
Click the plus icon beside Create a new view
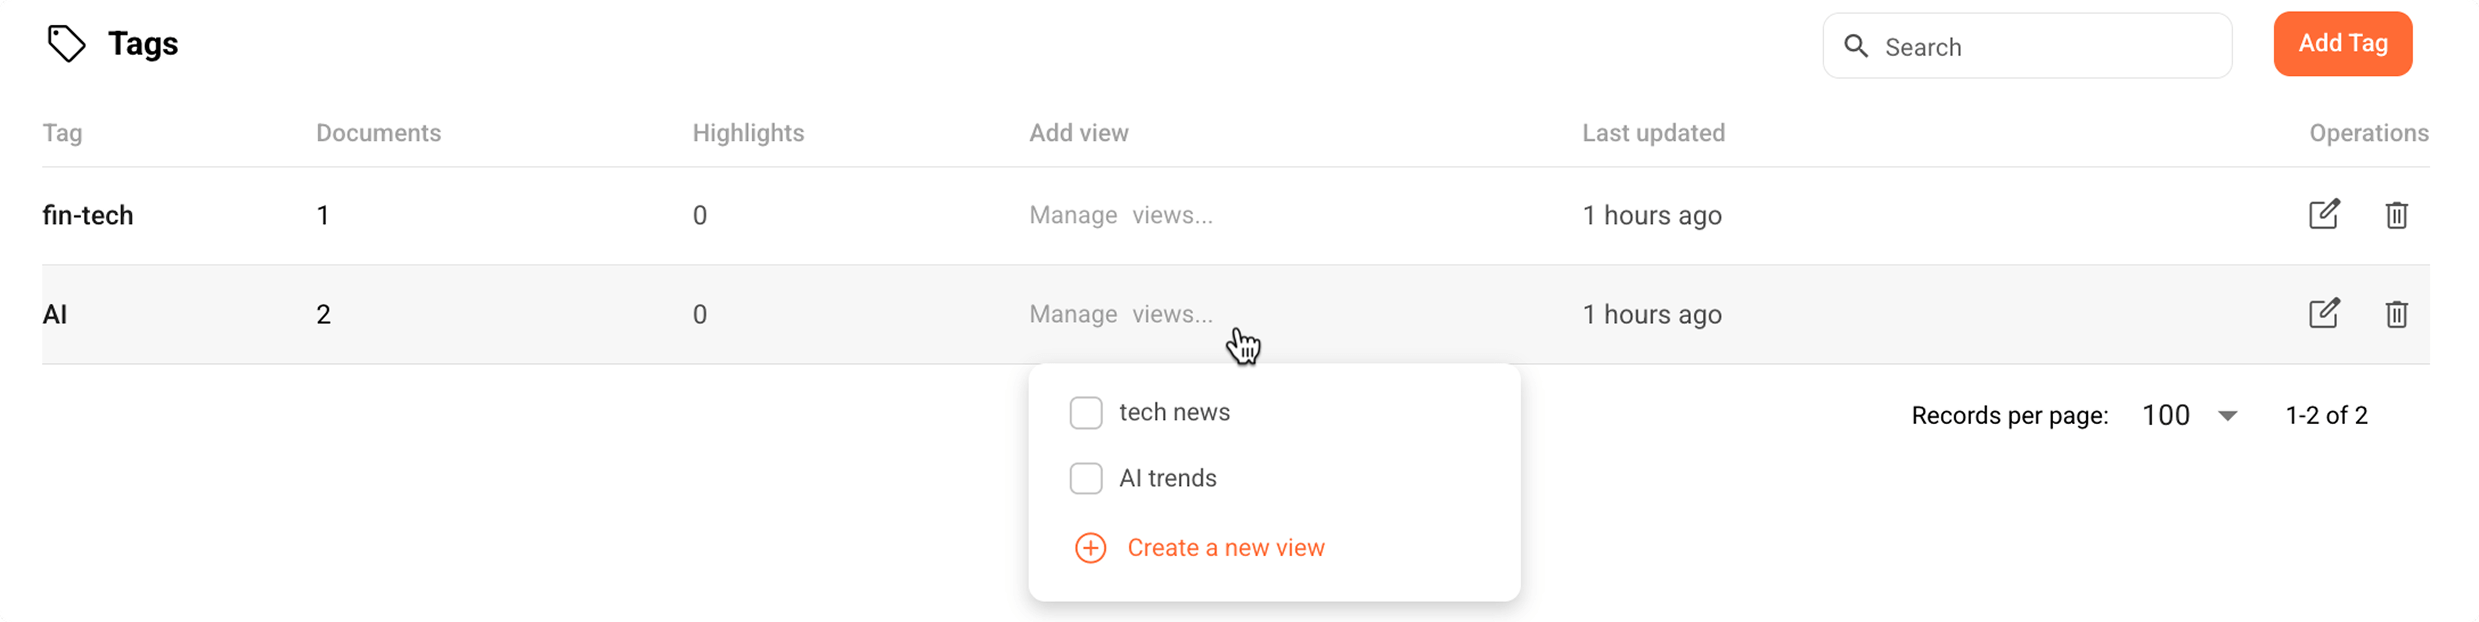(1089, 548)
